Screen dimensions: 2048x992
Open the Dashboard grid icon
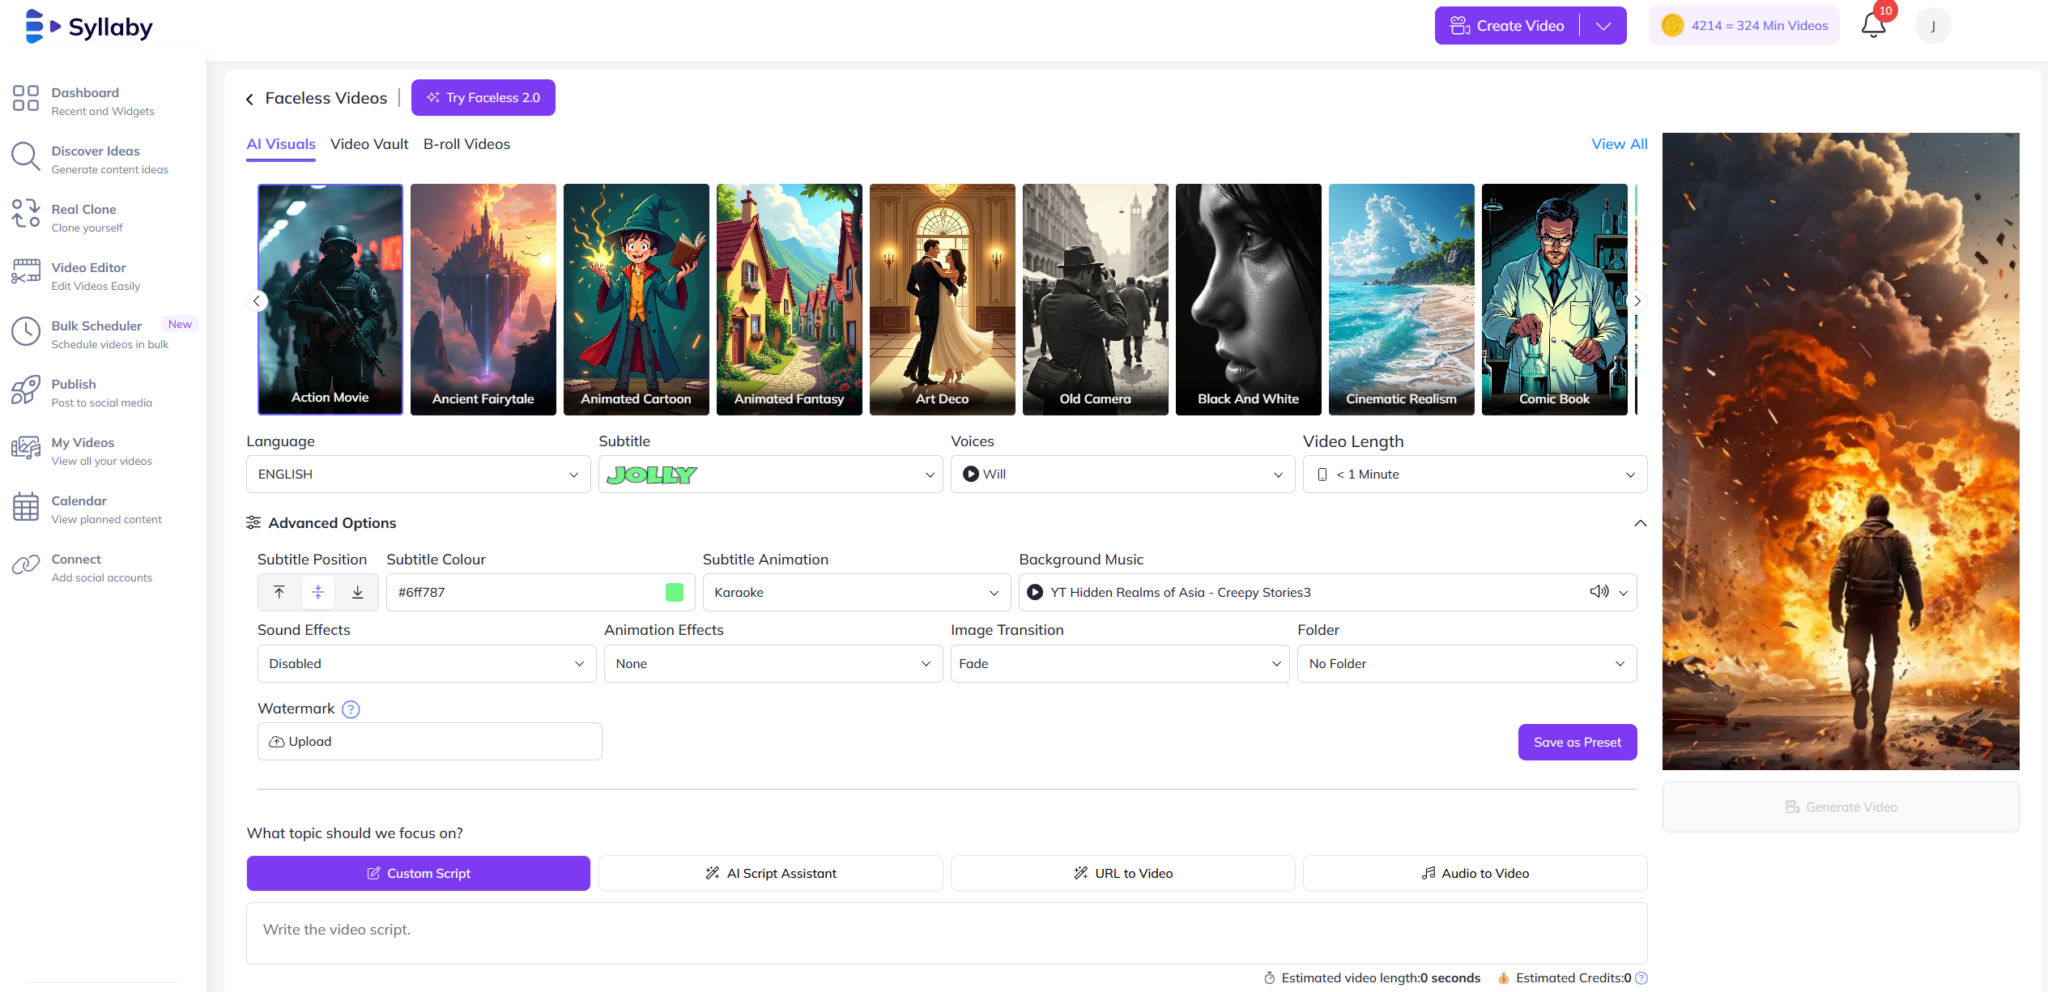tap(26, 98)
